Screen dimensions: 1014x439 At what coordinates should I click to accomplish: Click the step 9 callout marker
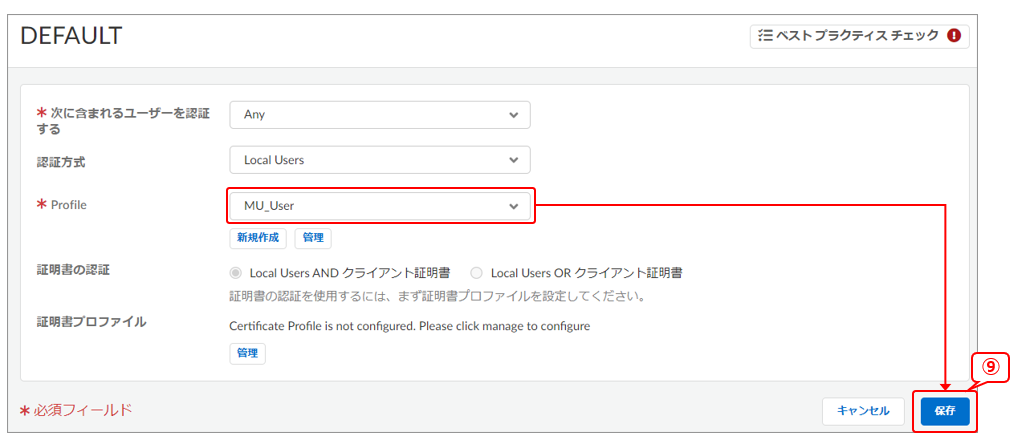click(989, 367)
